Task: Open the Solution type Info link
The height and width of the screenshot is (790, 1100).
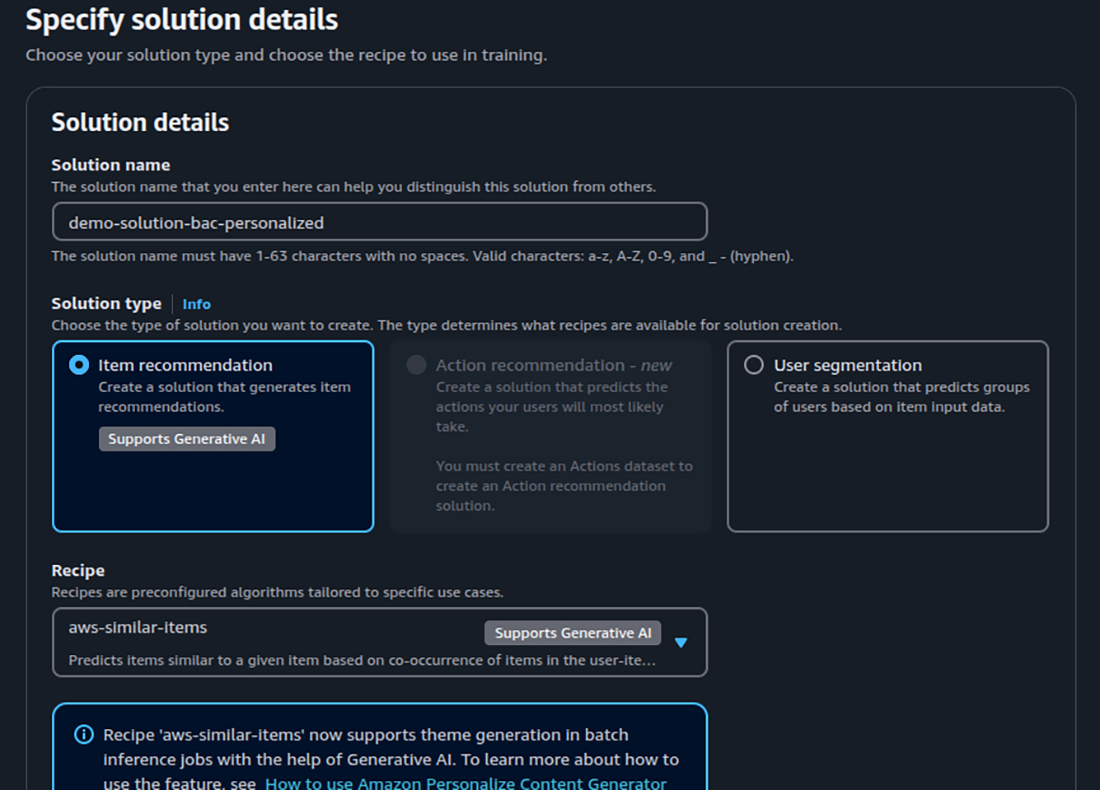Action: click(x=196, y=304)
